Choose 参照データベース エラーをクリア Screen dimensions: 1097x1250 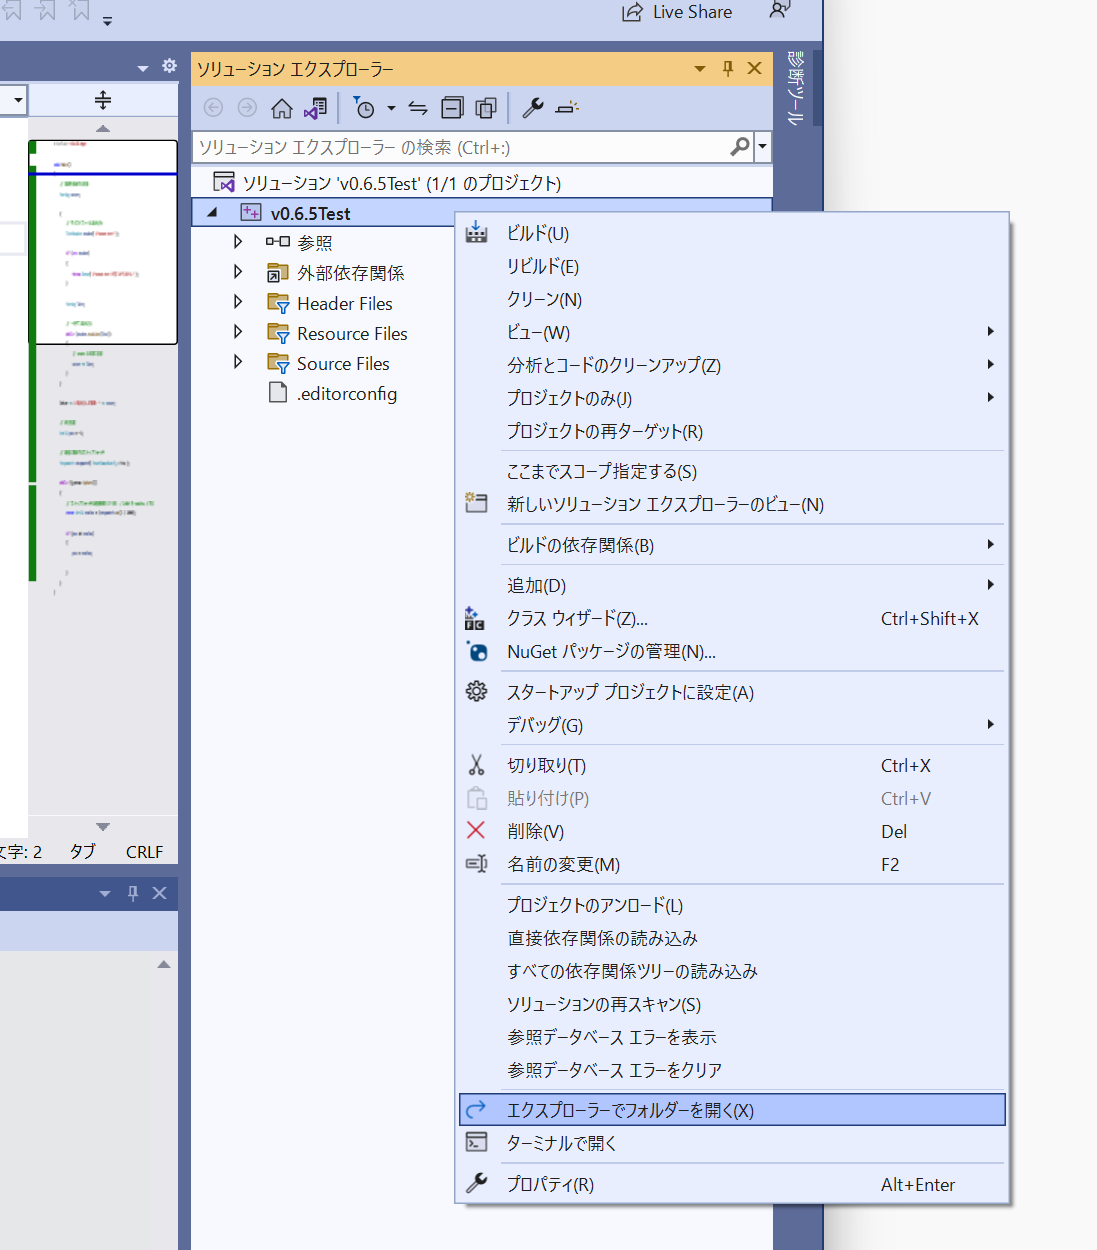click(x=732, y=1070)
